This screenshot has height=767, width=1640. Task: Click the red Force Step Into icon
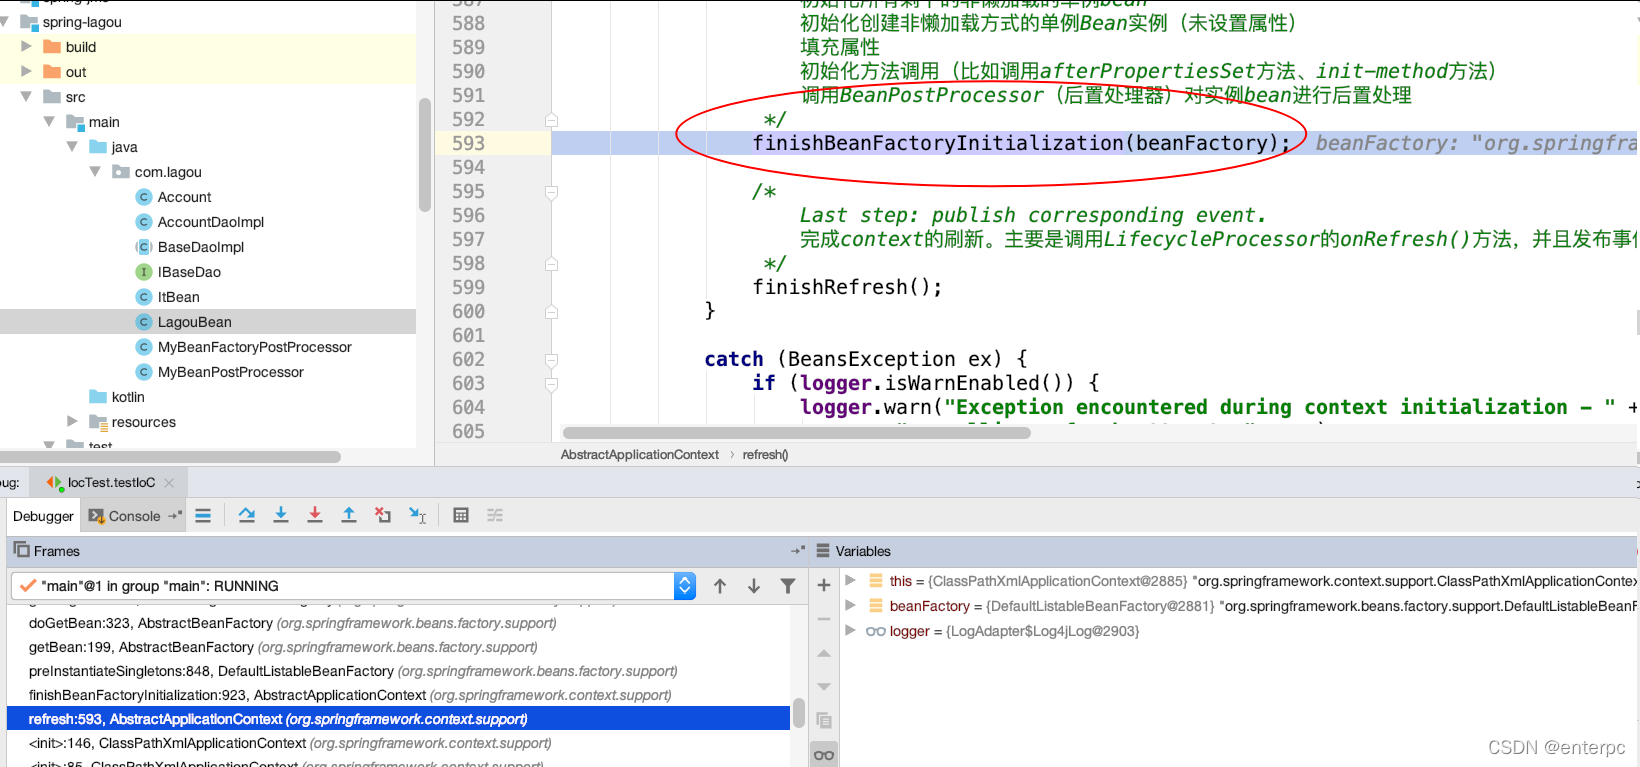(315, 515)
